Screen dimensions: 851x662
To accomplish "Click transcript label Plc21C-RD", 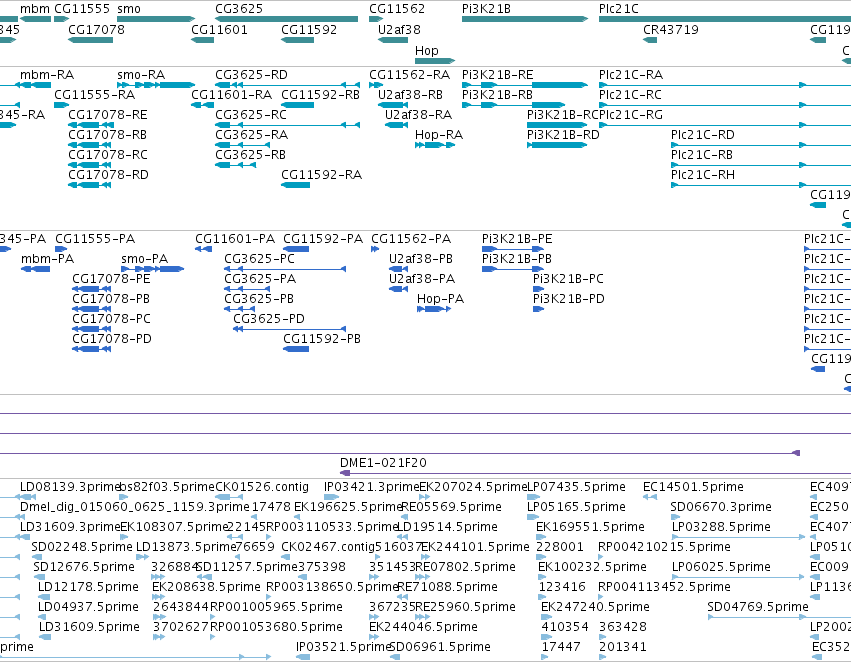I will 703,135.
